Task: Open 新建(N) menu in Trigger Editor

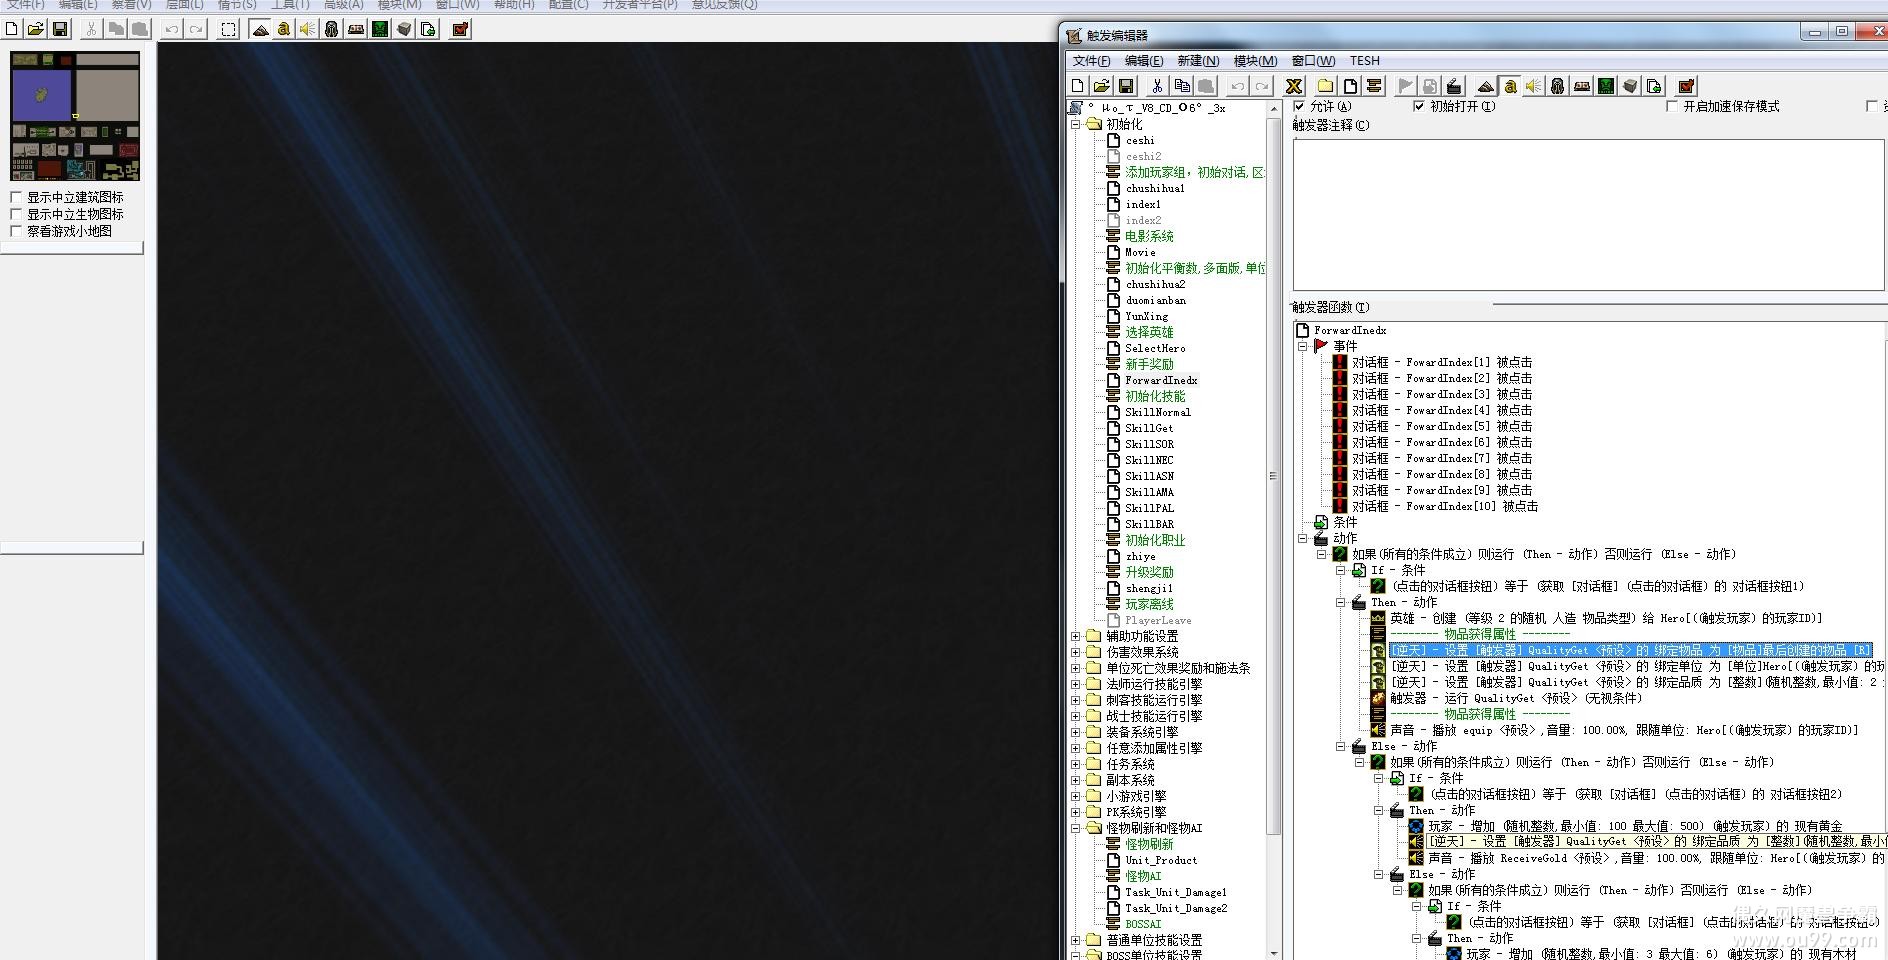Action: [x=1197, y=61]
